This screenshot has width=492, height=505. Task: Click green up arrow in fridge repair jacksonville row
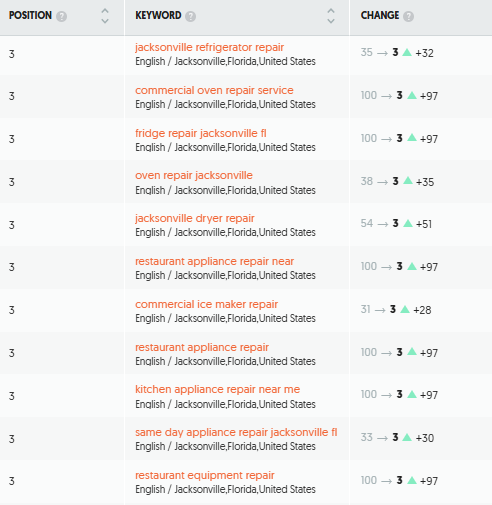pyautogui.click(x=412, y=138)
